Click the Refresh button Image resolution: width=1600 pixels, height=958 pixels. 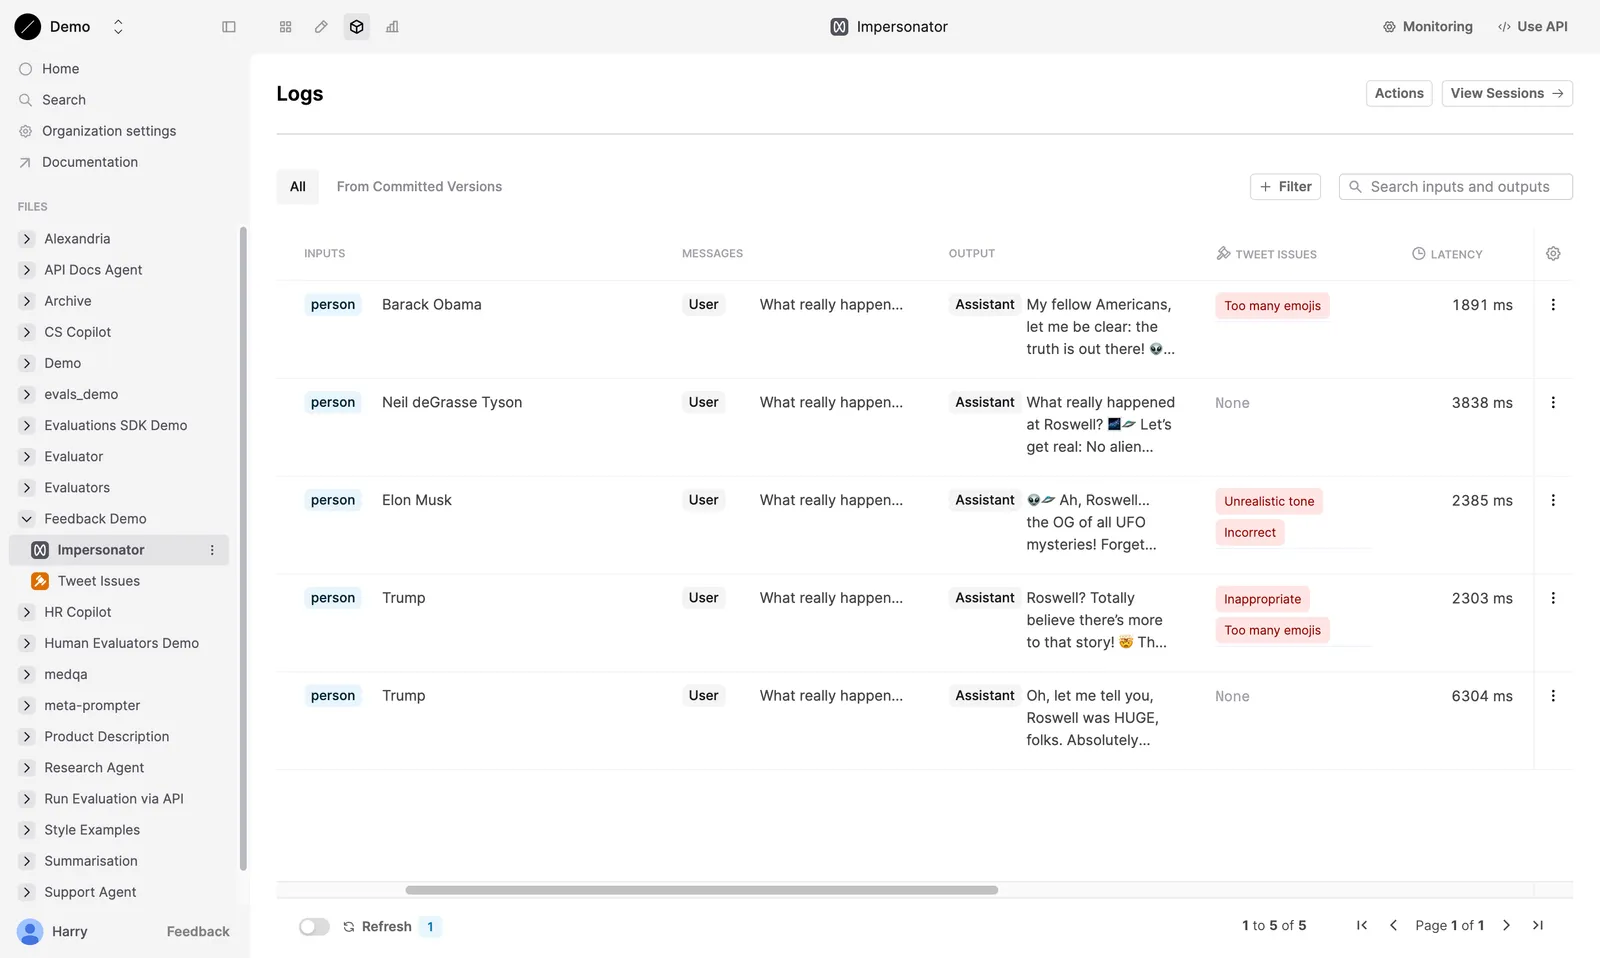click(x=377, y=927)
